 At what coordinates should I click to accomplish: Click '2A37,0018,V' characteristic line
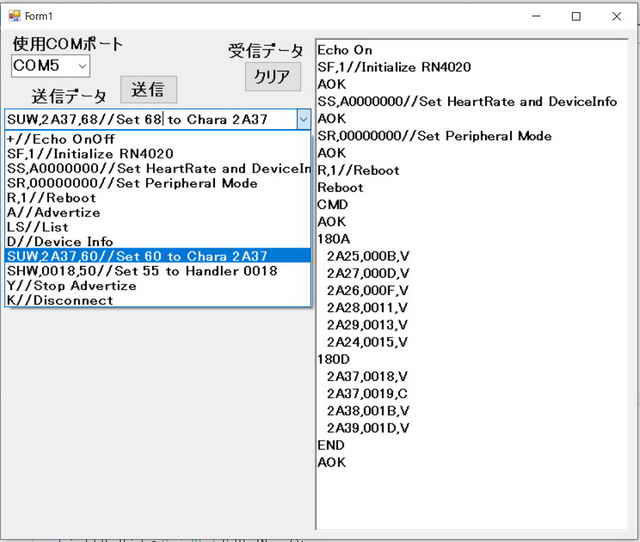pos(367,376)
